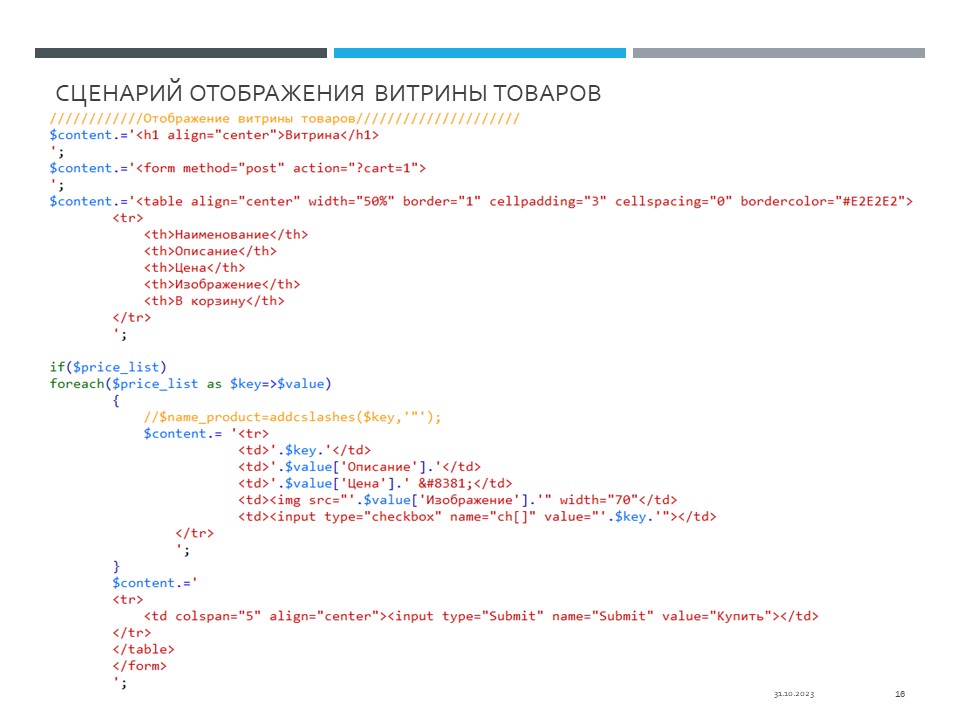Click the img src code line
Viewport: 960px width, 720px height.
458,499
